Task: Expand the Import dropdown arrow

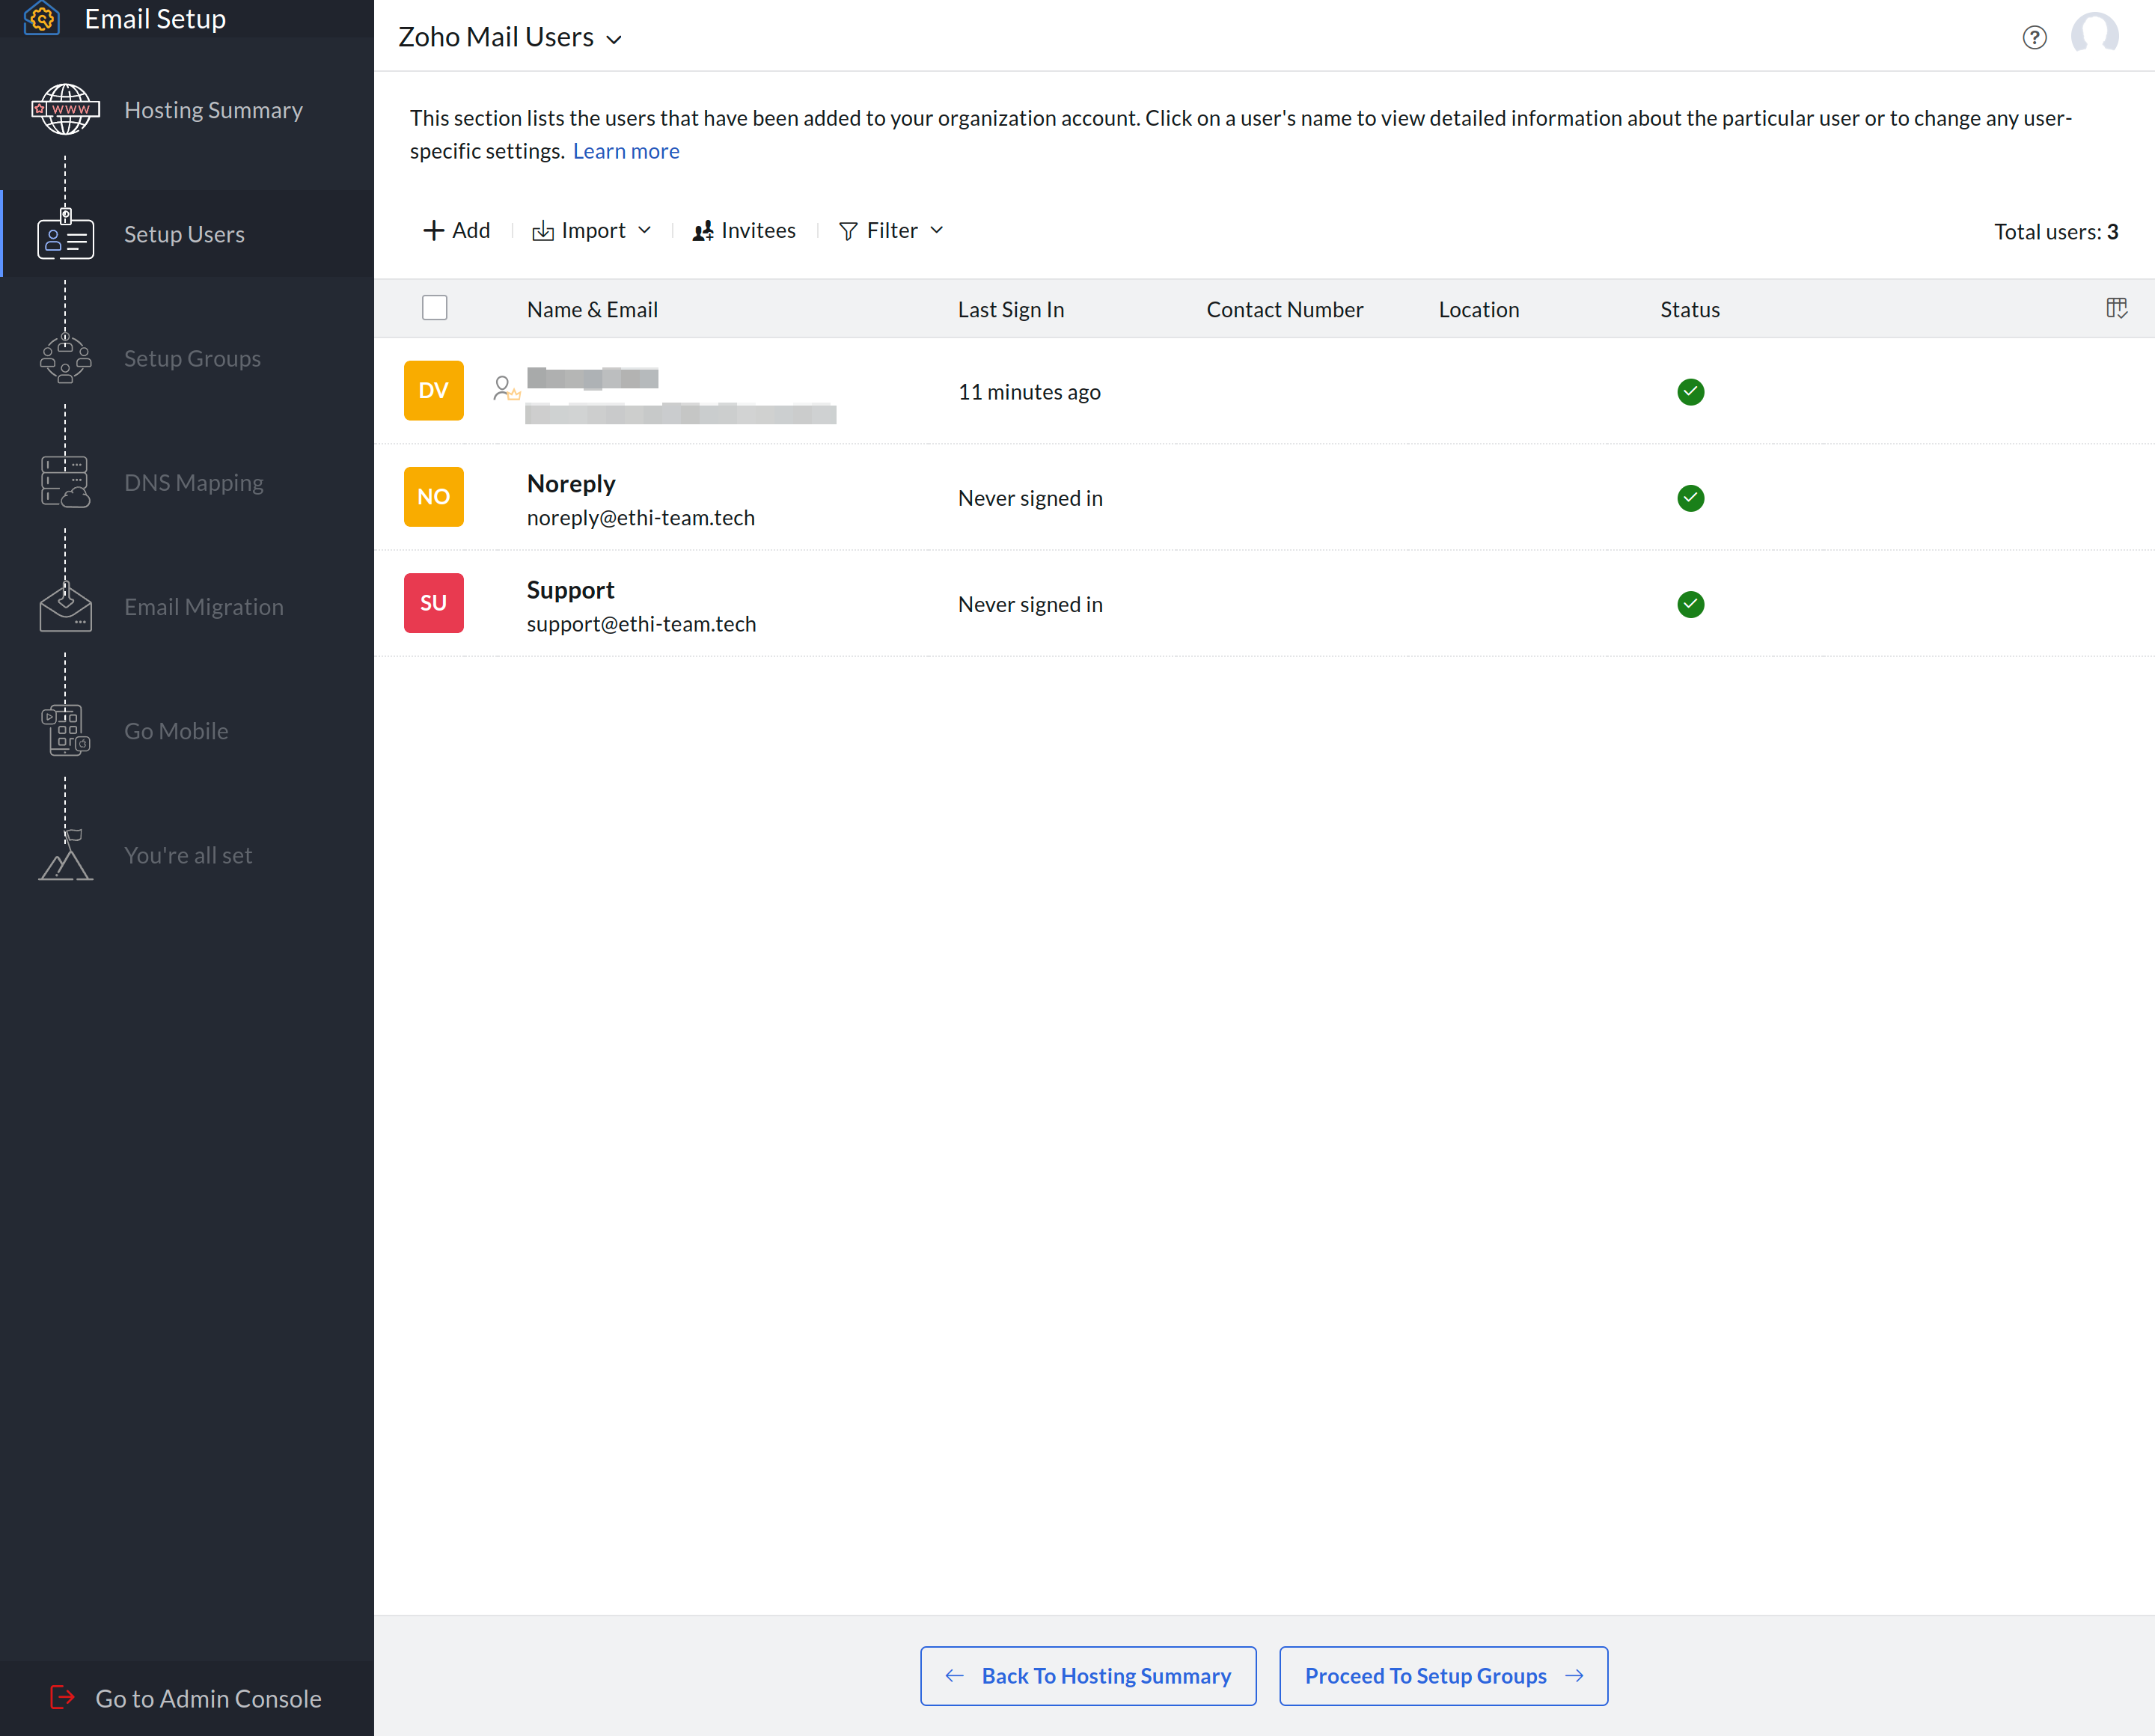Action: 644,230
